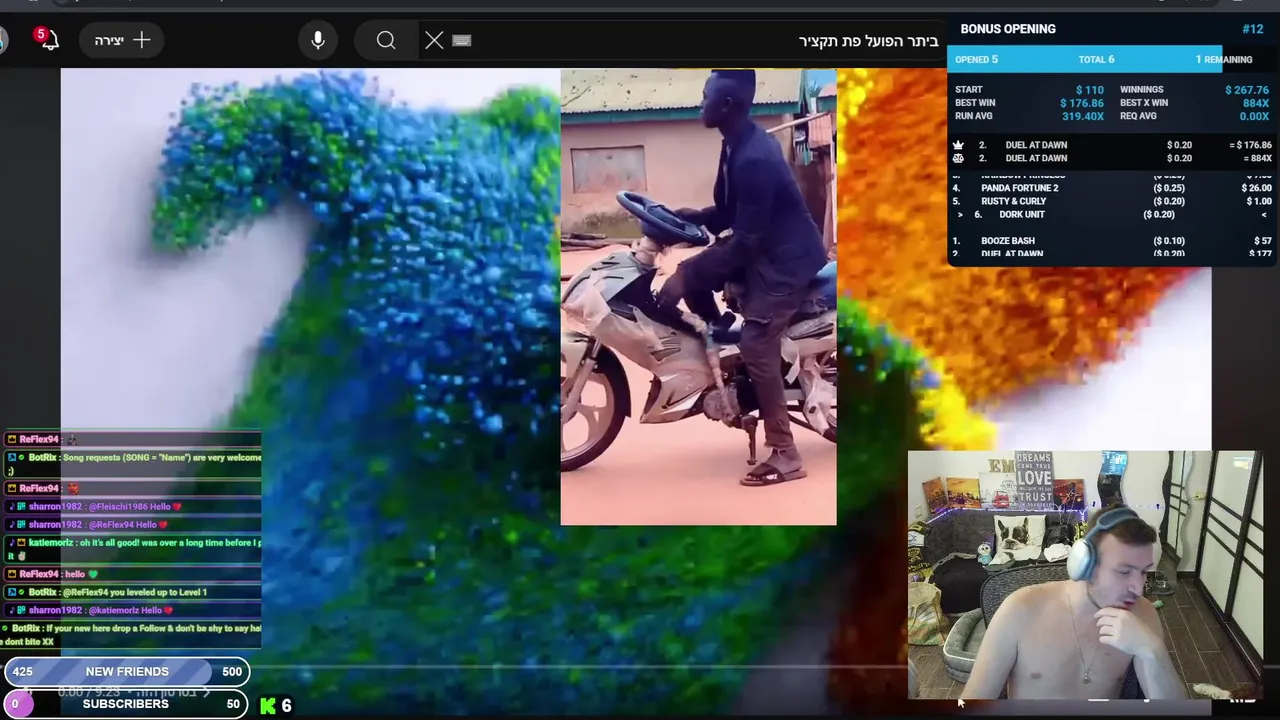This screenshot has width=1280, height=720.
Task: Click BotRix's leveled up to Level 1 message
Action: [x=132, y=592]
